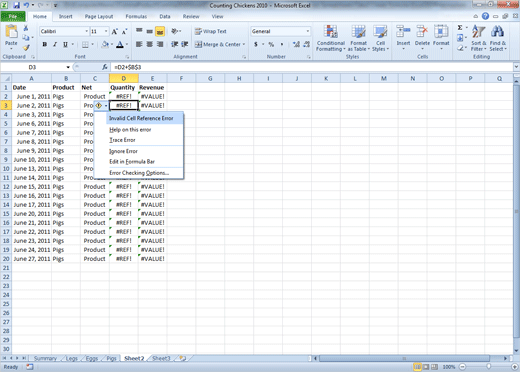
Task: Click the Insert cells icon
Action: (x=403, y=32)
